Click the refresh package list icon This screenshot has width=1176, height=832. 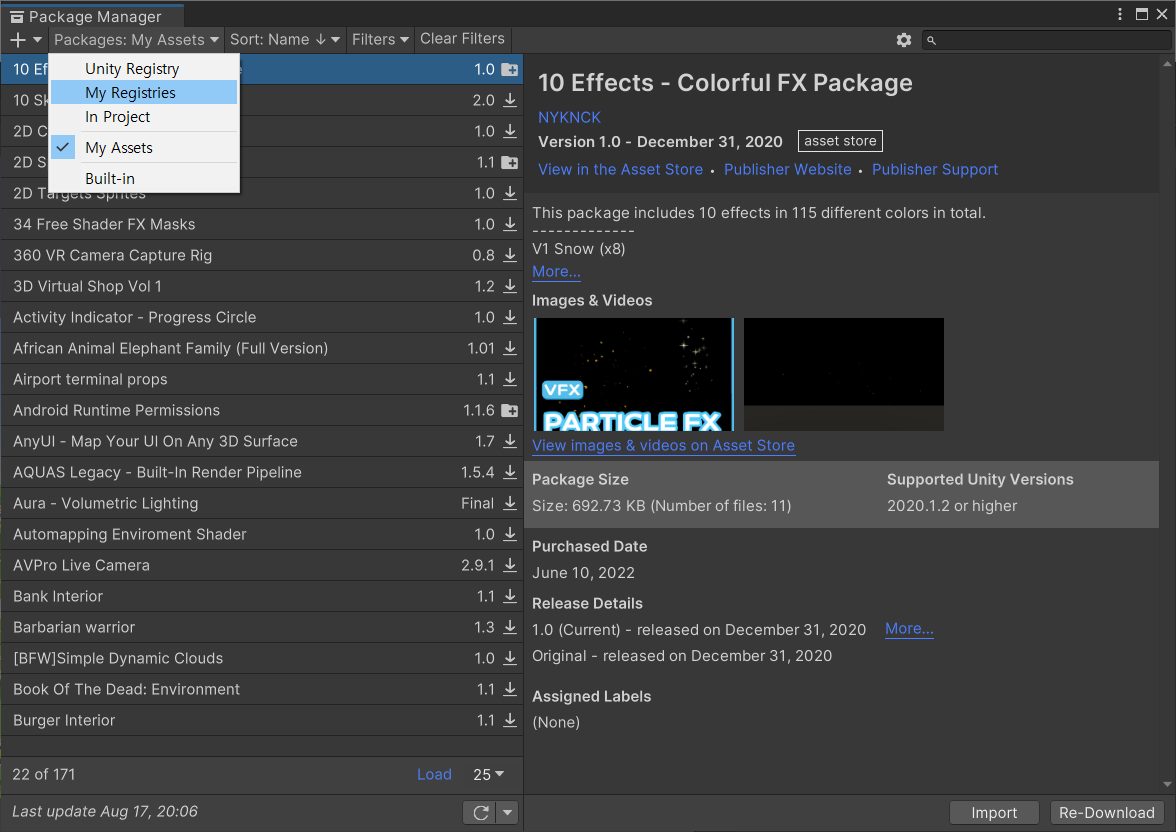pos(481,812)
